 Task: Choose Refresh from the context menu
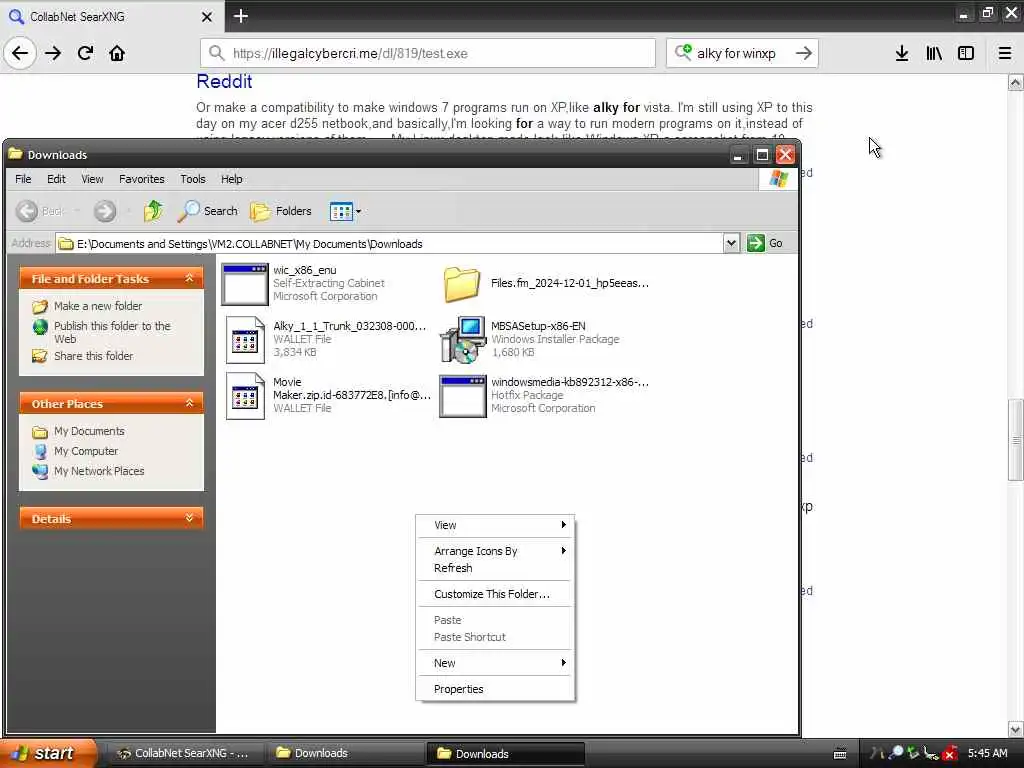[x=495, y=568]
